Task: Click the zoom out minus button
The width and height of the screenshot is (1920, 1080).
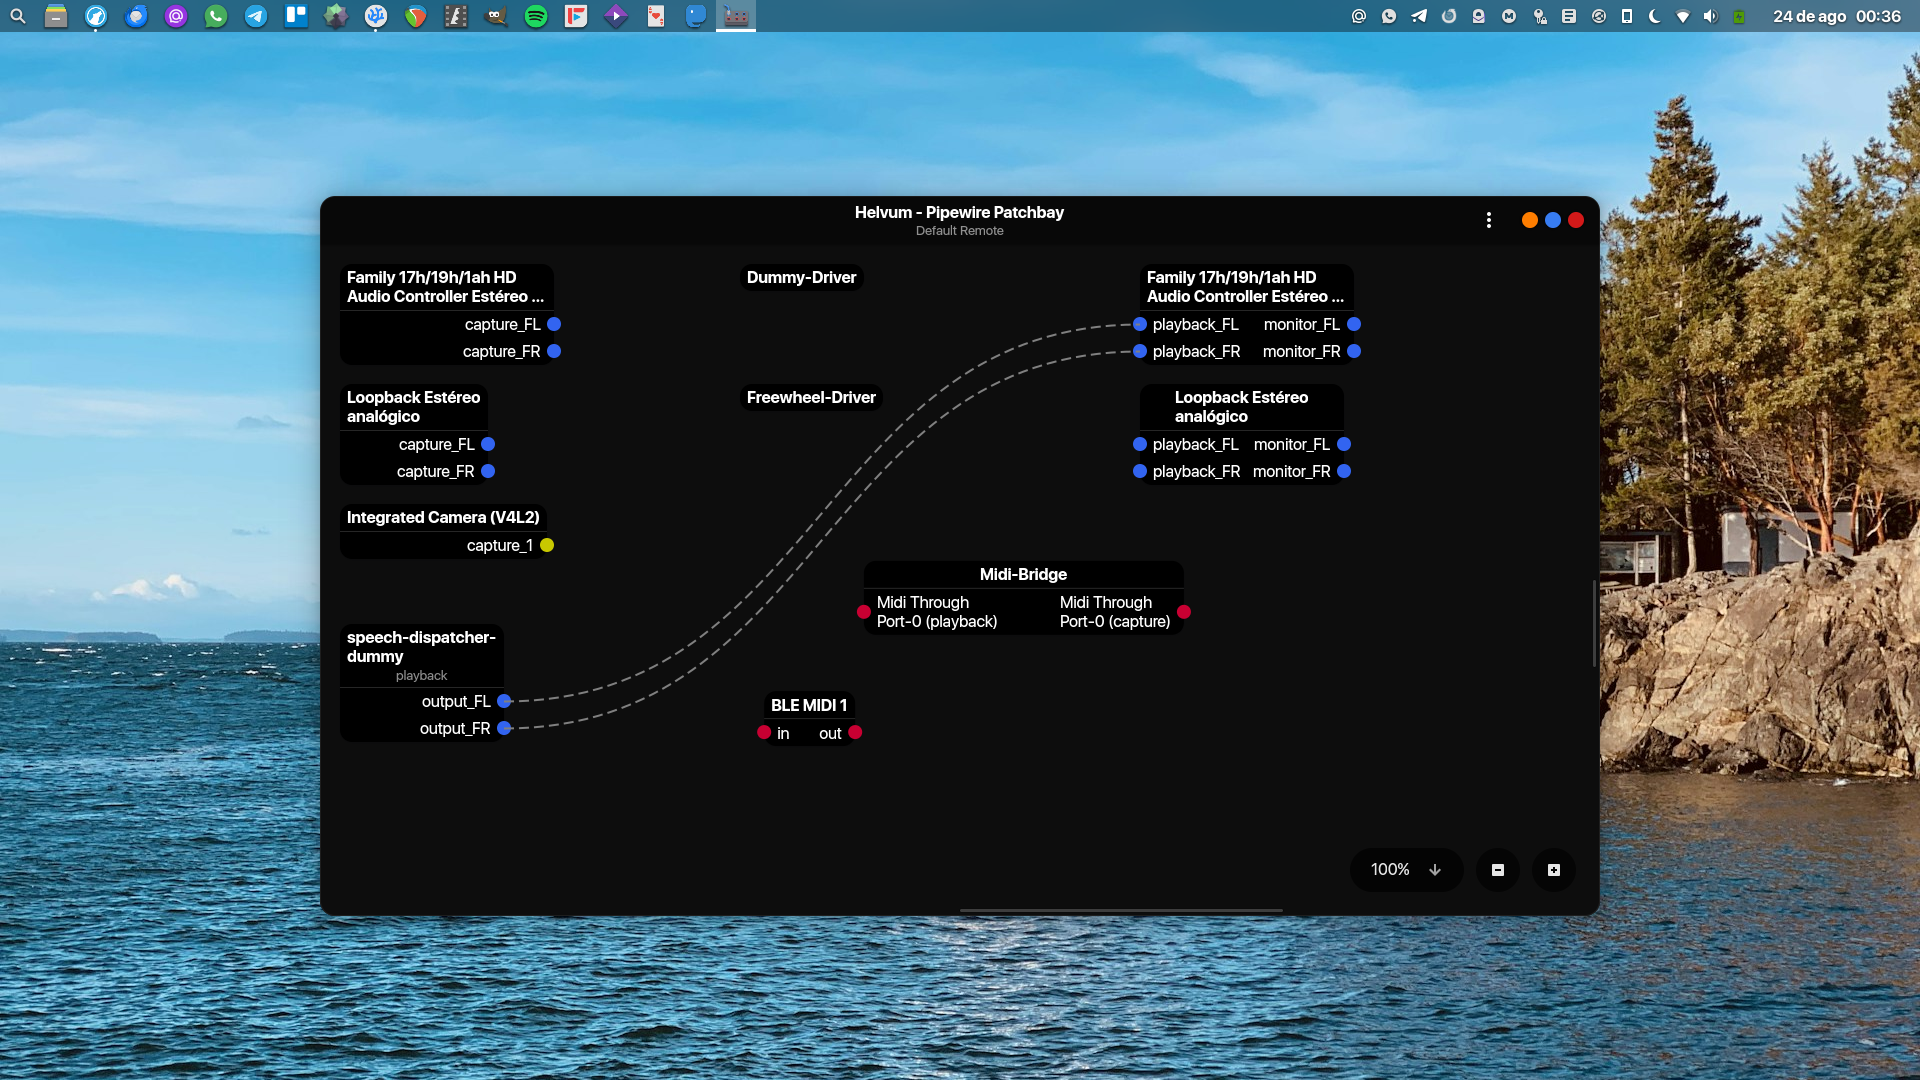Action: [1497, 870]
